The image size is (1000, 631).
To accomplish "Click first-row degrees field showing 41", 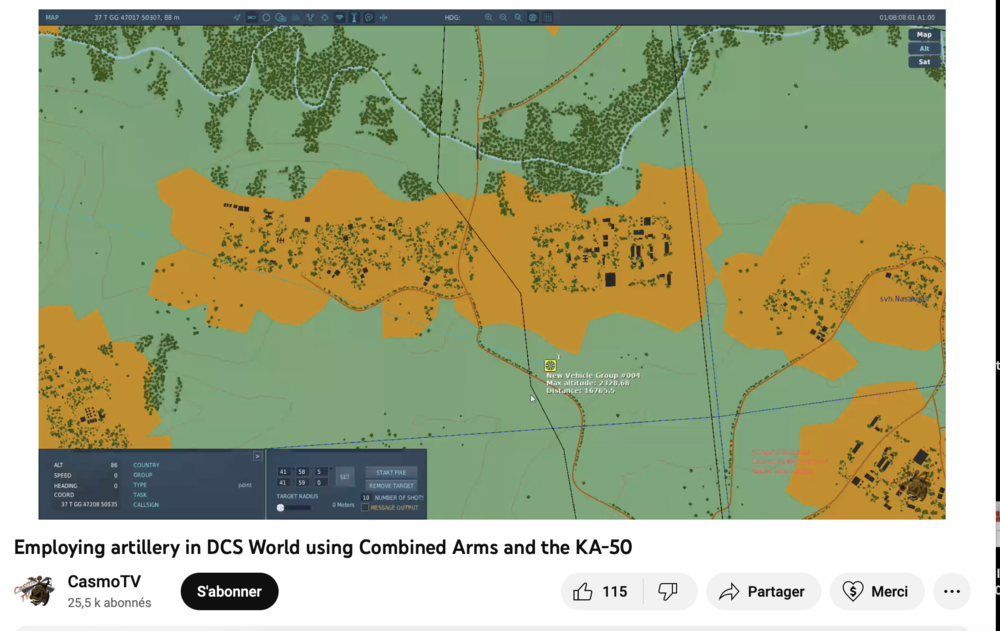I will point(283,472).
